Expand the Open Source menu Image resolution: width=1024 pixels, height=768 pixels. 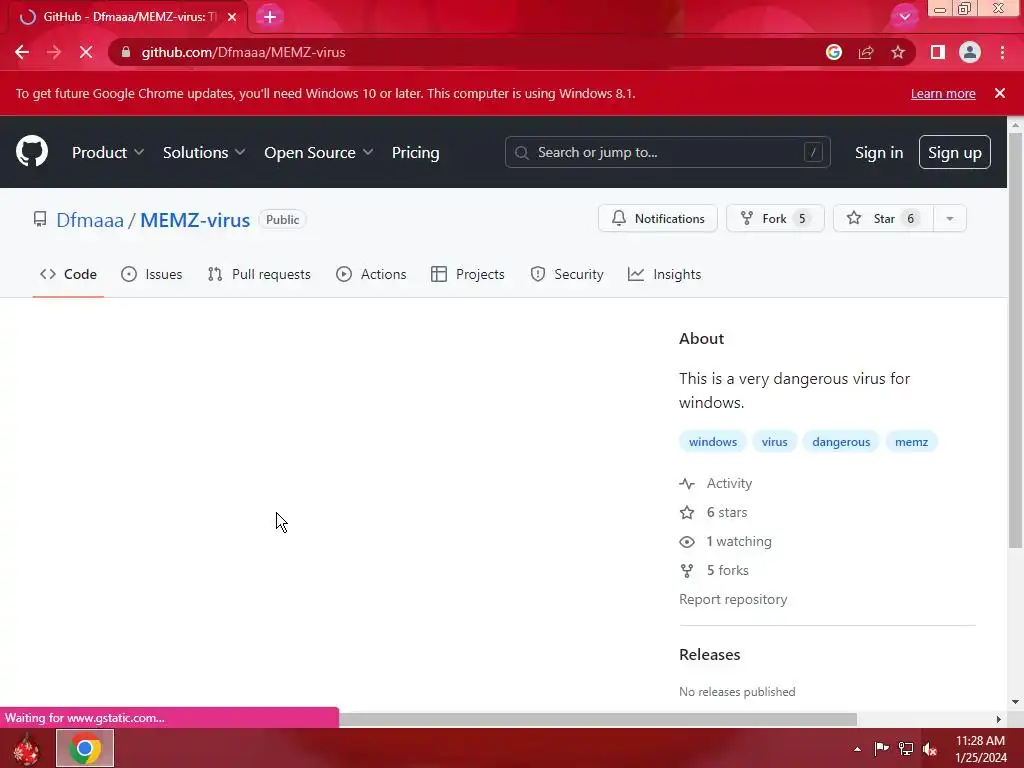pyautogui.click(x=319, y=152)
